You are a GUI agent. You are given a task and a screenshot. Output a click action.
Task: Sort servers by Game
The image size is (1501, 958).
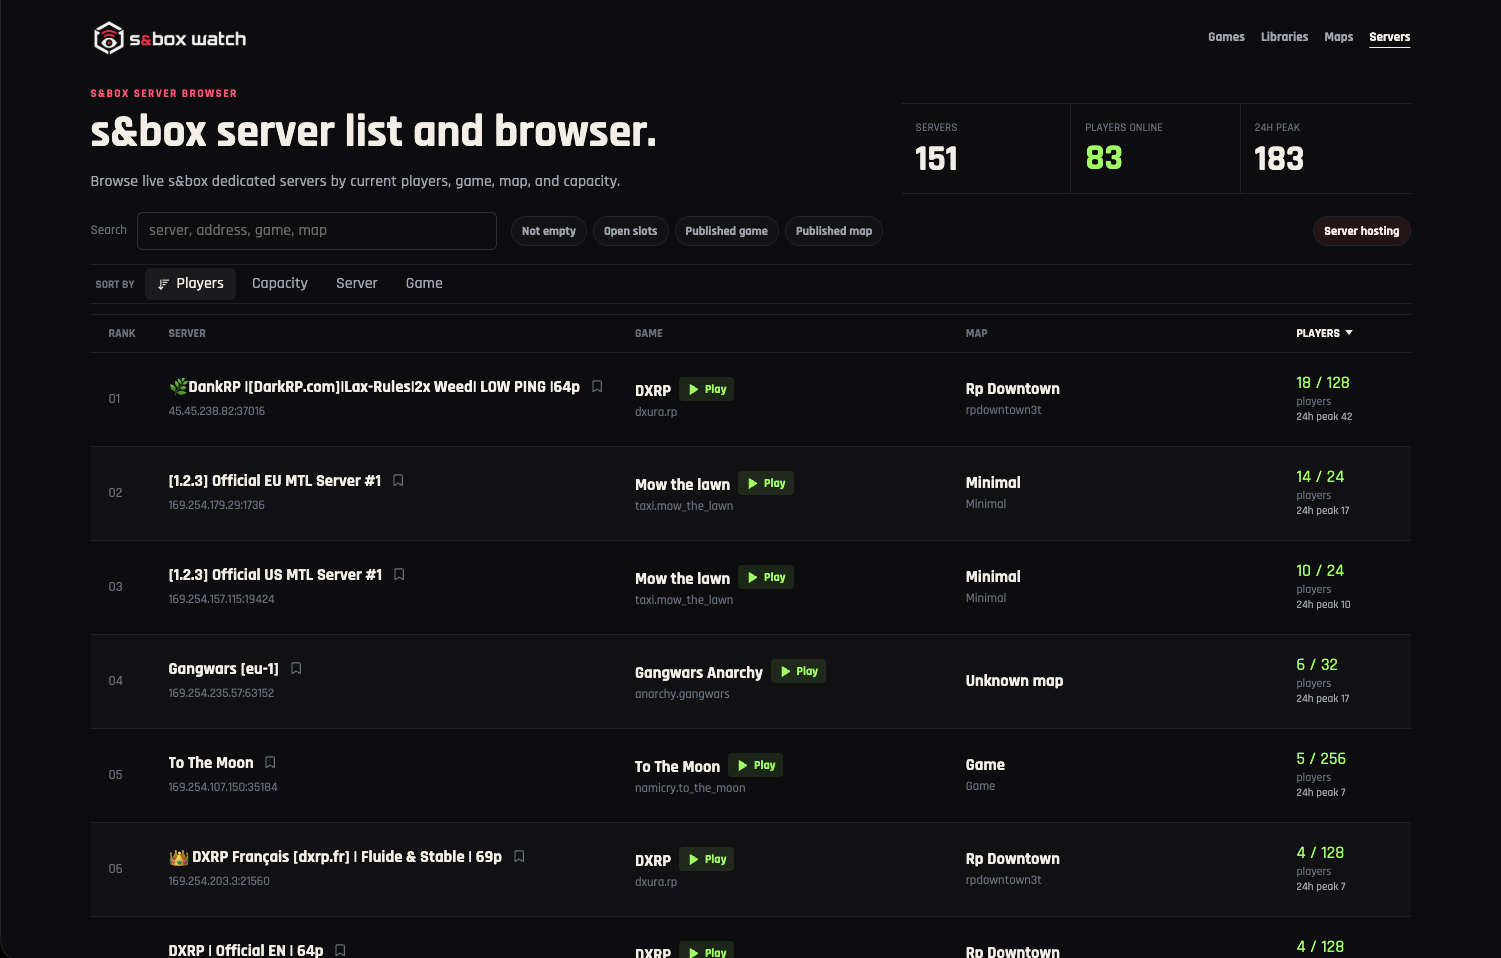pyautogui.click(x=424, y=284)
